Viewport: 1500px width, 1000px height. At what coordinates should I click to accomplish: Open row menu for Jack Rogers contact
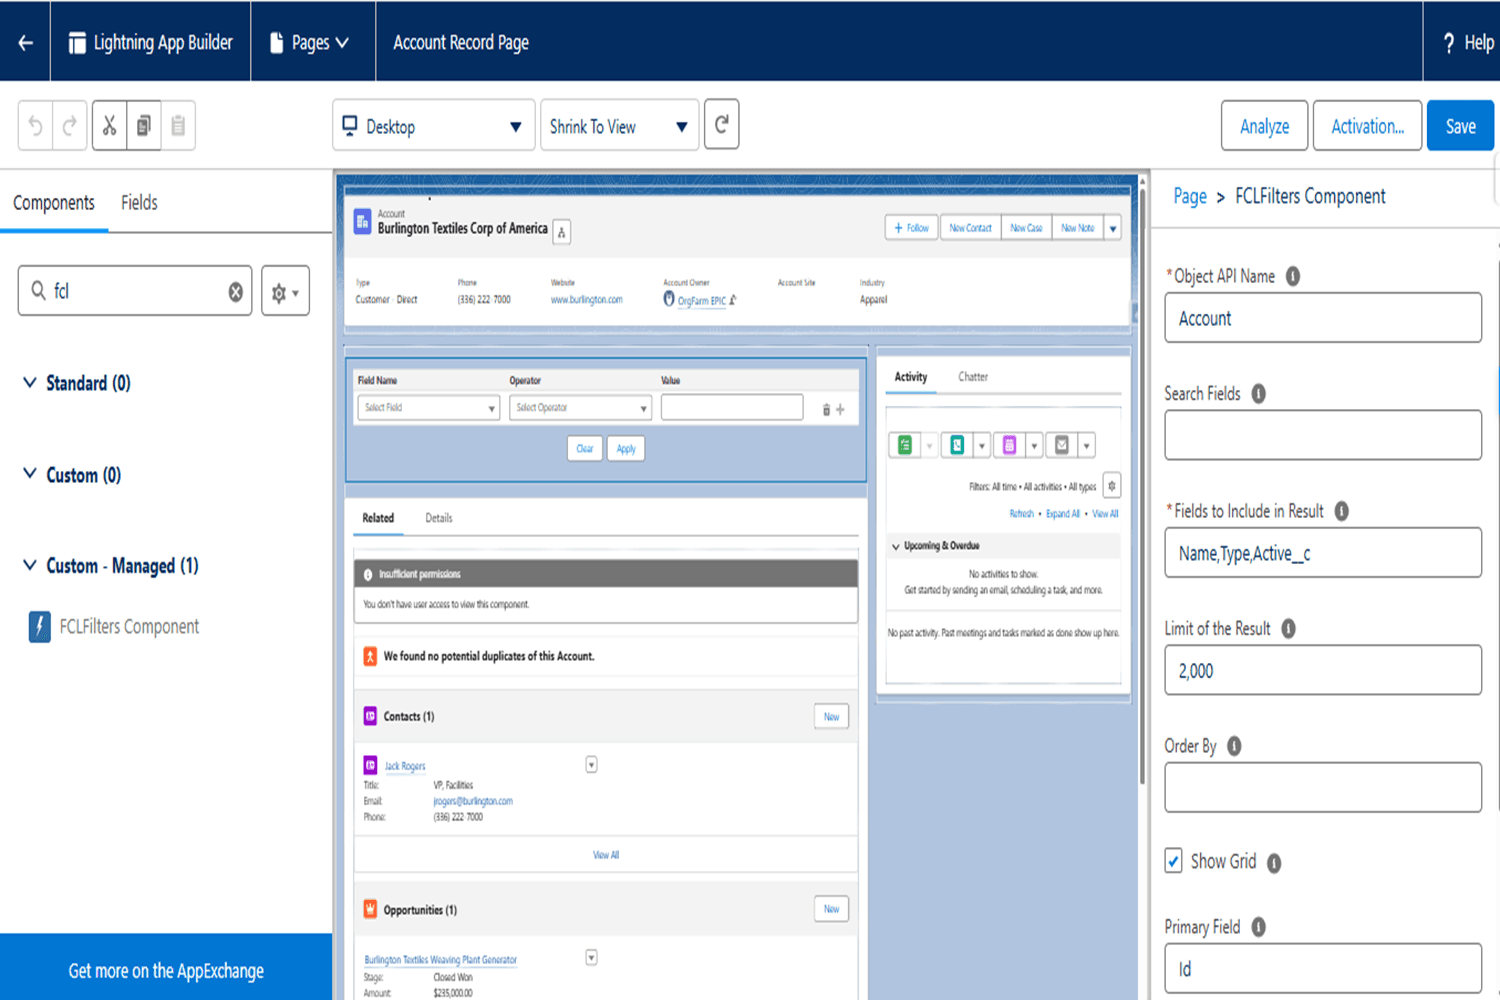coord(591,765)
